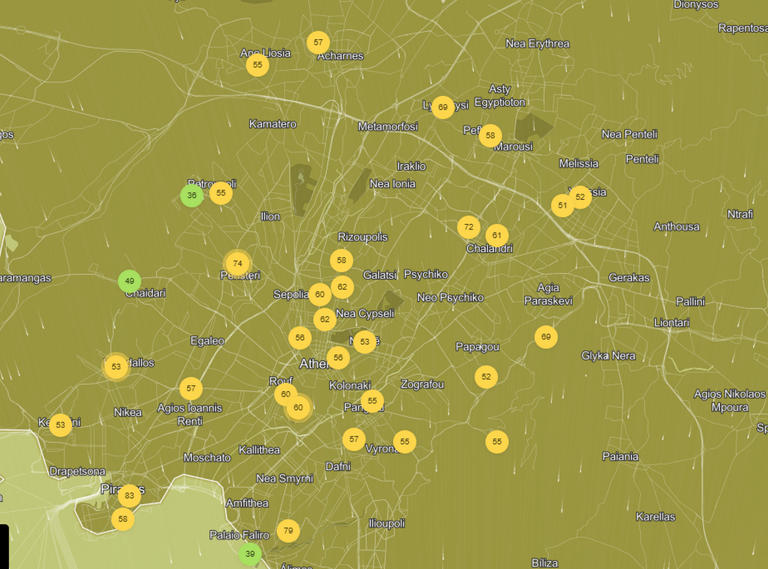Select the 55 marker right of Vyronas

pos(404,441)
